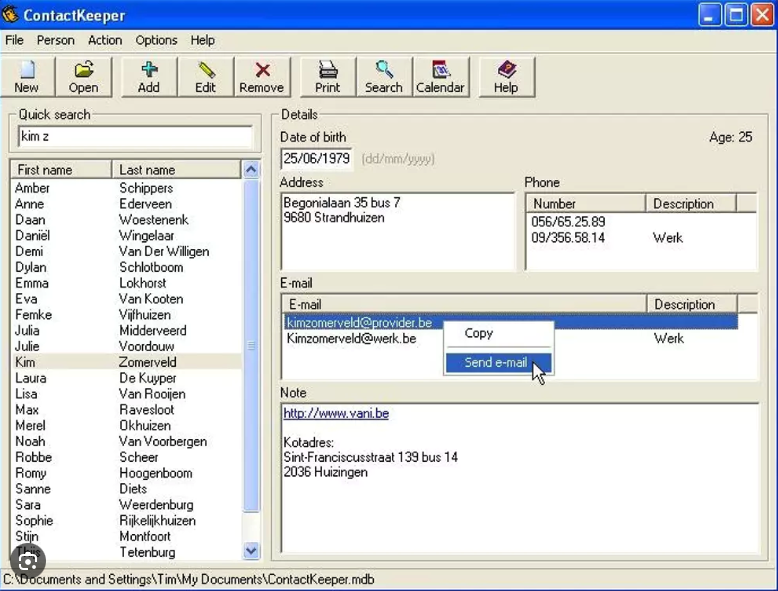Click the ContactKeeper.mdb status bar path
The image size is (778, 591).
point(189,580)
